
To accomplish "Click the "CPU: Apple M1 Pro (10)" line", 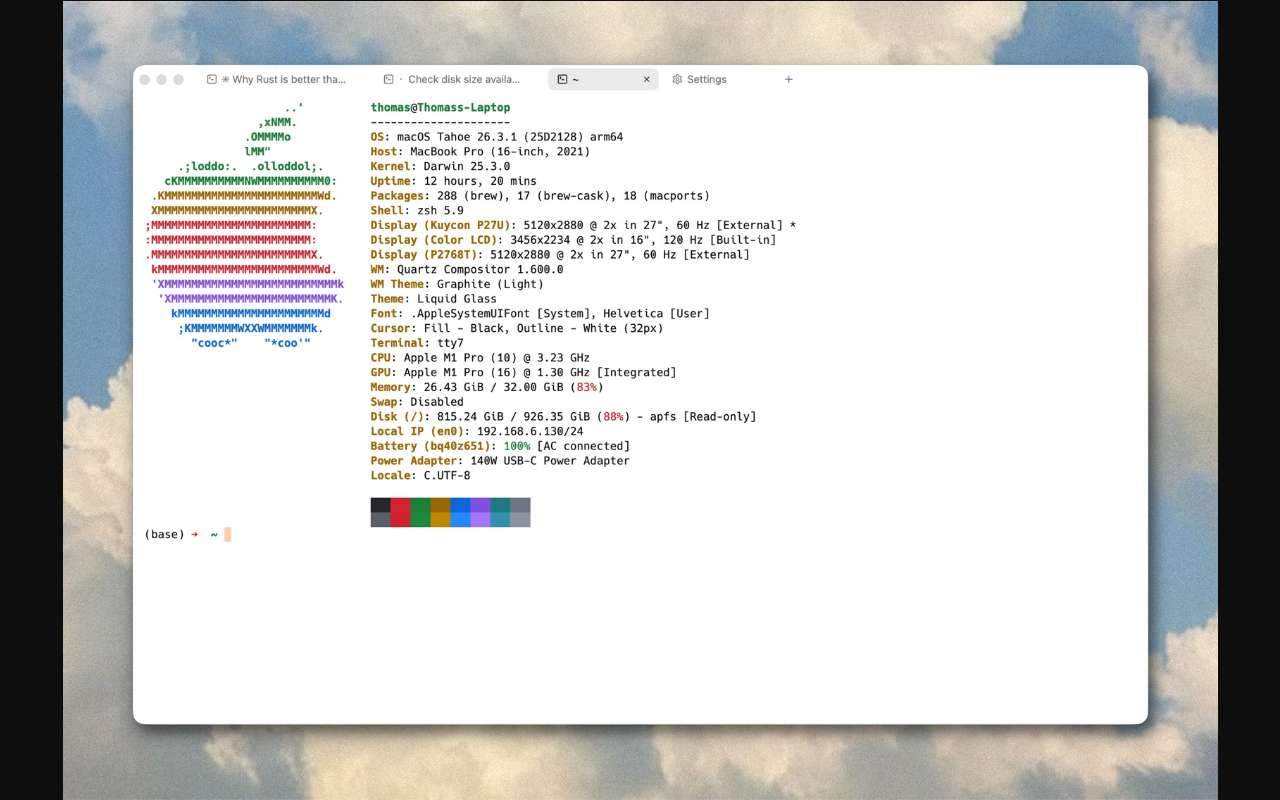I will [480, 357].
